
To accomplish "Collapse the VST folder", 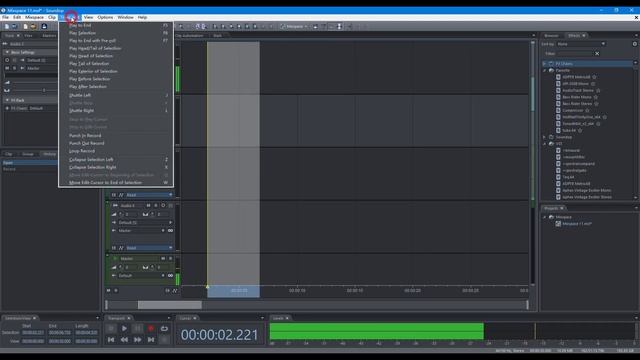I will coord(544,144).
